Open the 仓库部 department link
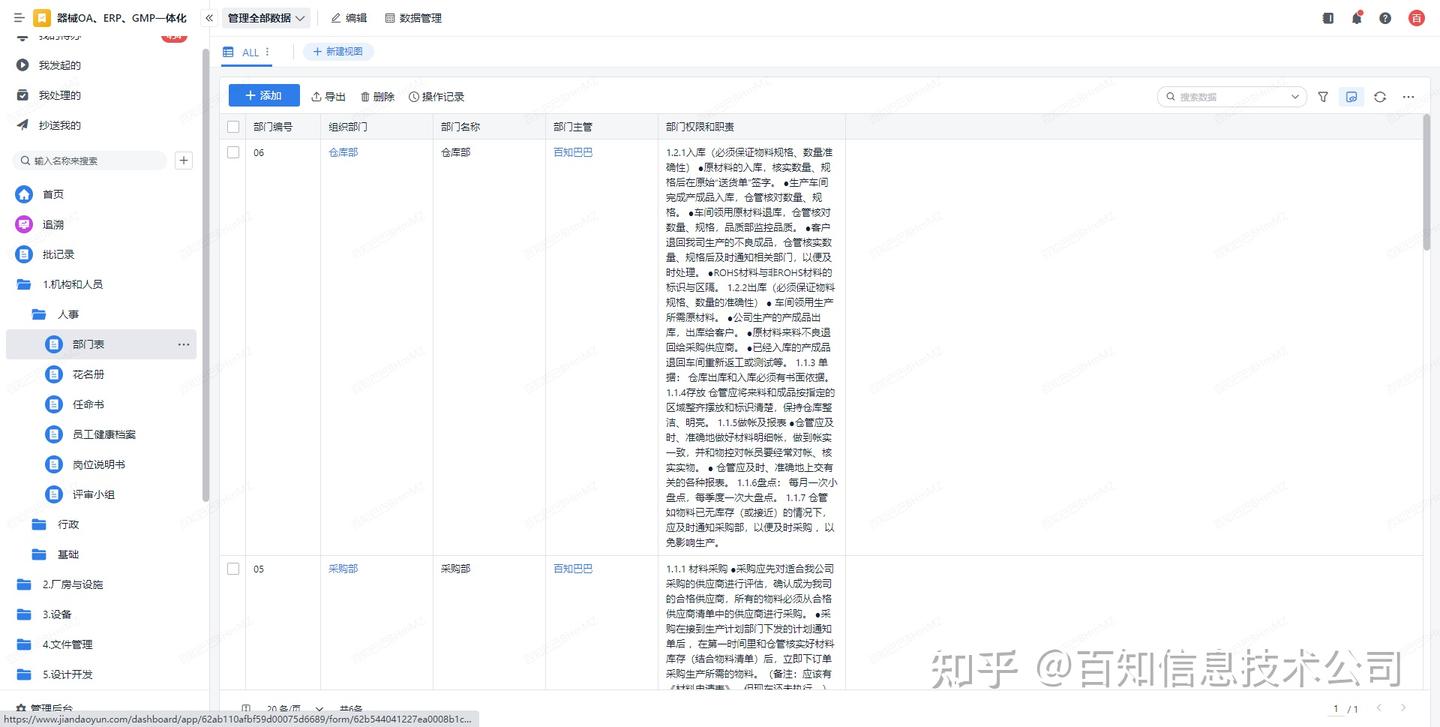This screenshot has width=1440, height=727. 343,153
